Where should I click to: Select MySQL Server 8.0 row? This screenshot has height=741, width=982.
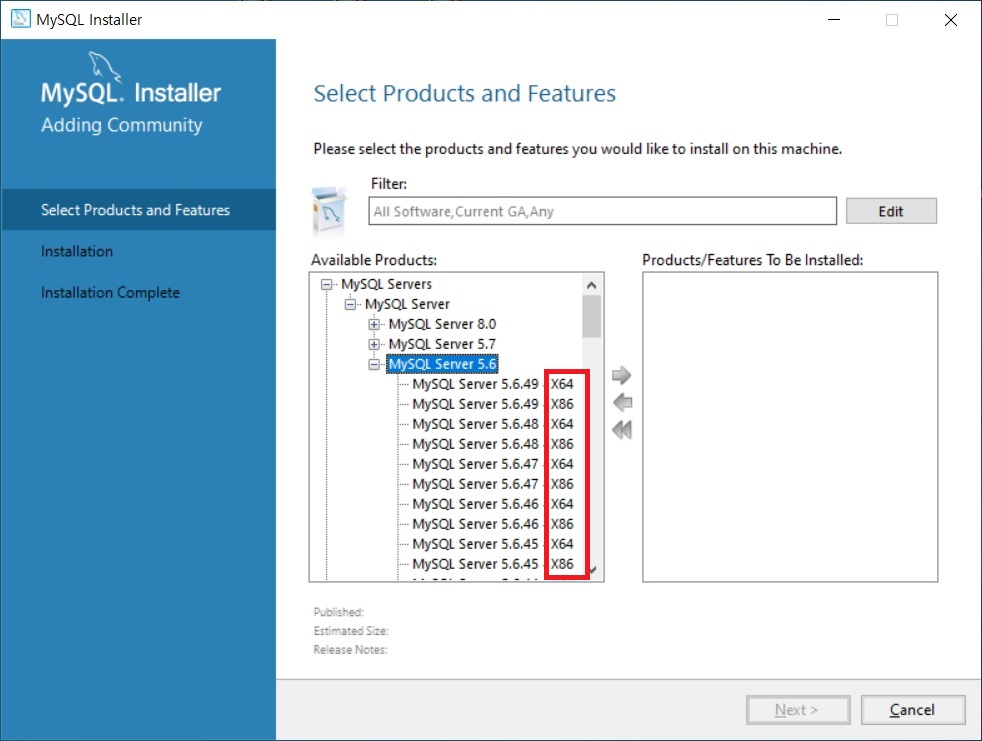click(442, 324)
